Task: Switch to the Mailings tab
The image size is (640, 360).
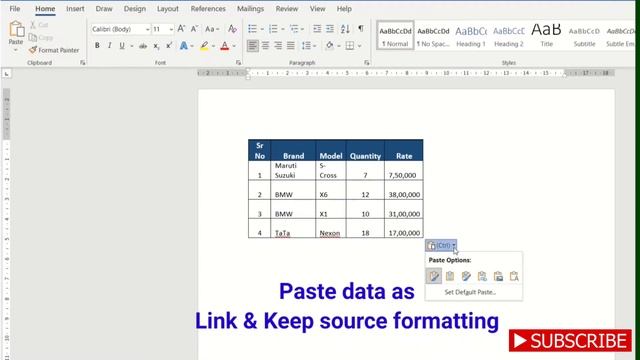Action: (x=251, y=9)
